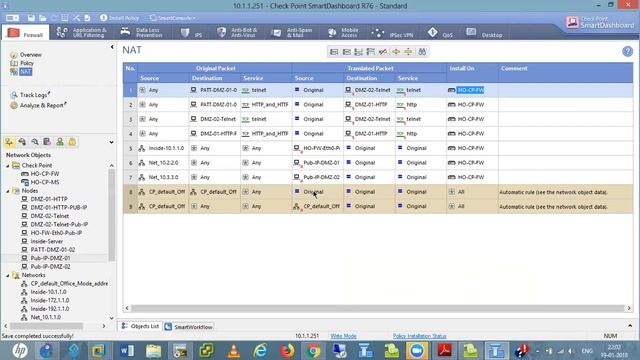Click the Save icon in the top toolbar

coord(31,18)
